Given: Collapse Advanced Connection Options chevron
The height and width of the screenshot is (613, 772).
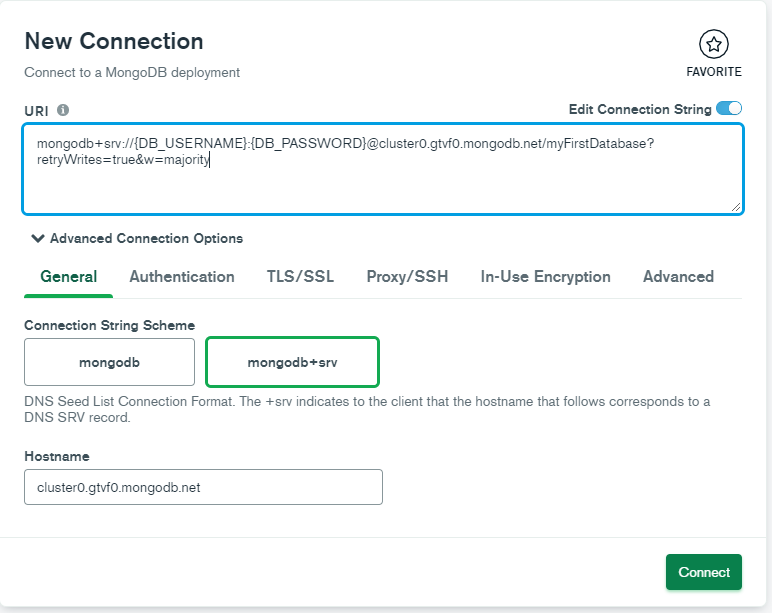Looking at the screenshot, I should click(x=37, y=238).
